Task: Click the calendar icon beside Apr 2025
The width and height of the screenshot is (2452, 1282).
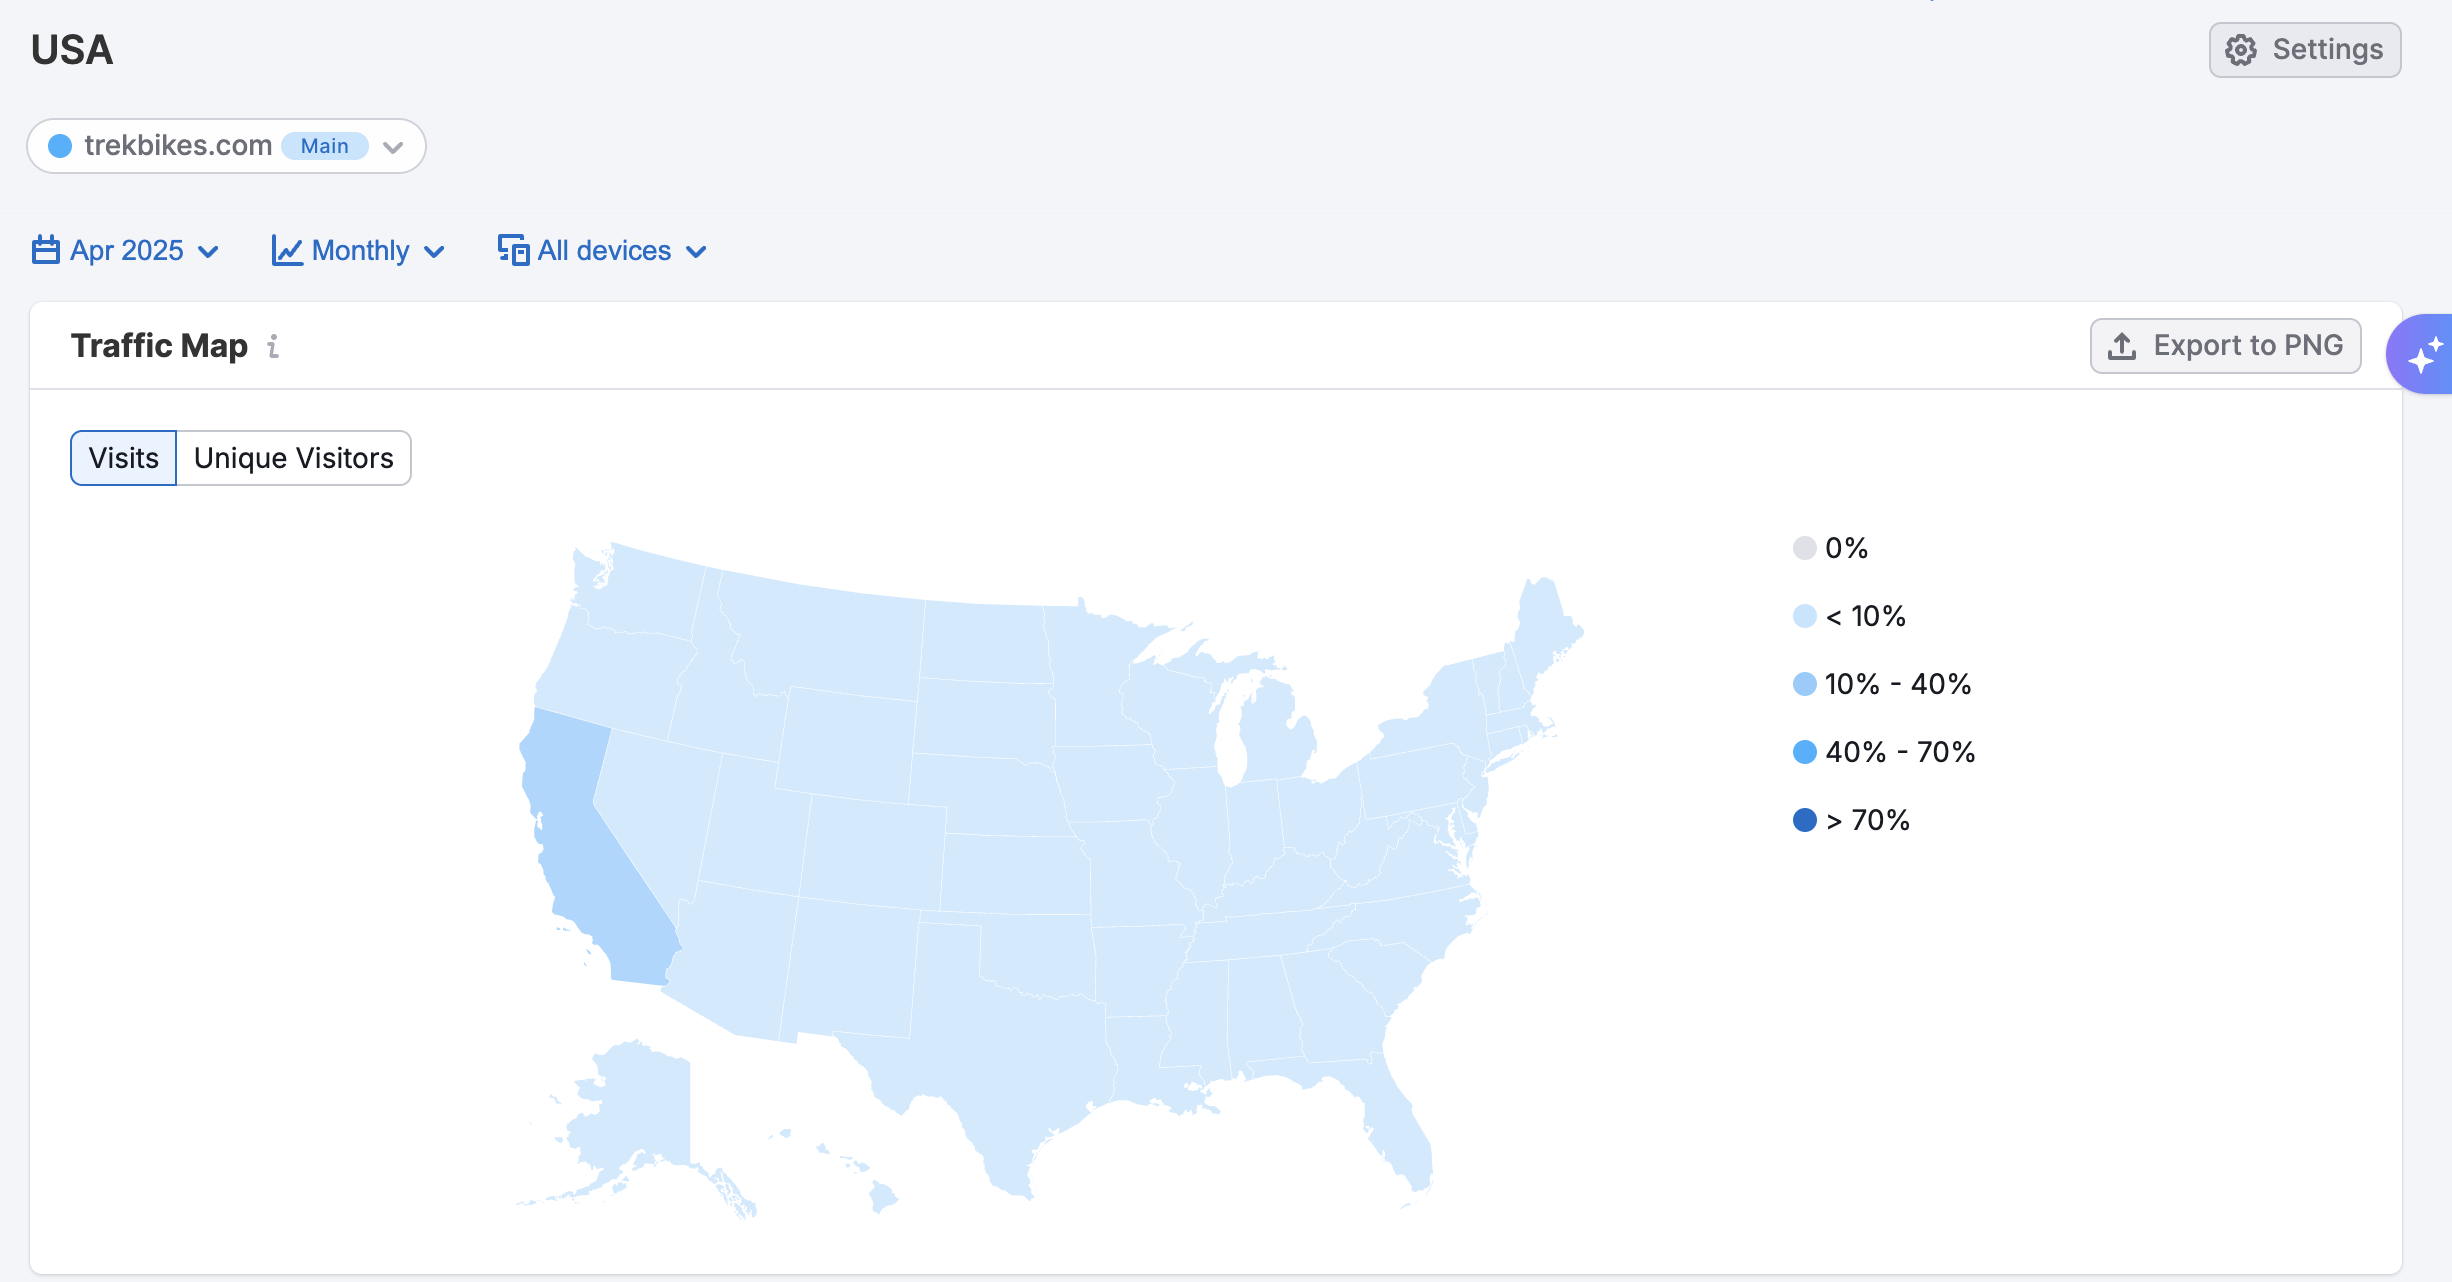Action: (46, 250)
